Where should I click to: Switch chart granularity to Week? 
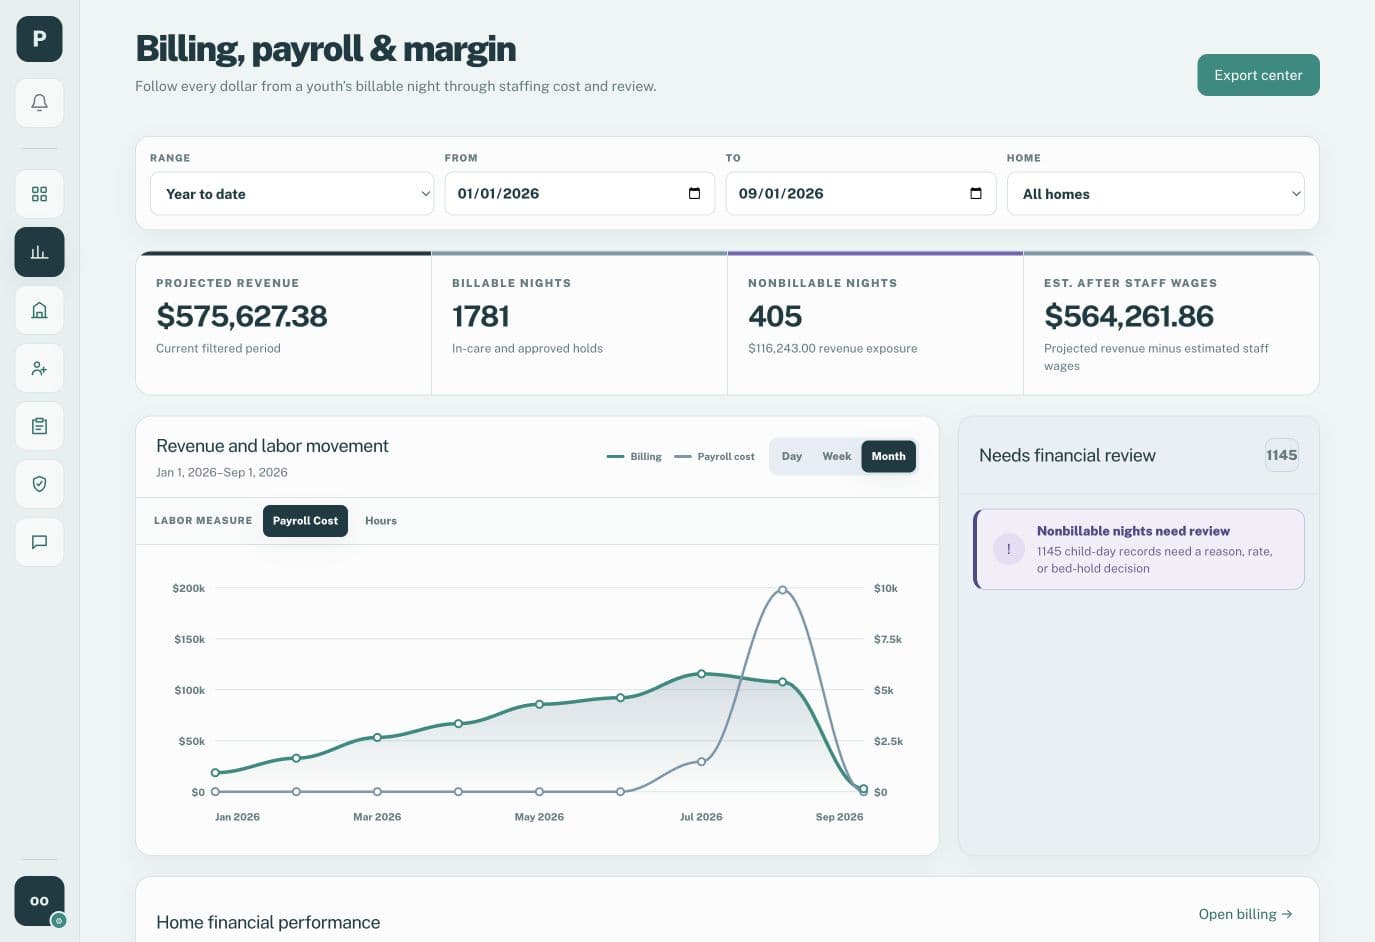coord(837,457)
